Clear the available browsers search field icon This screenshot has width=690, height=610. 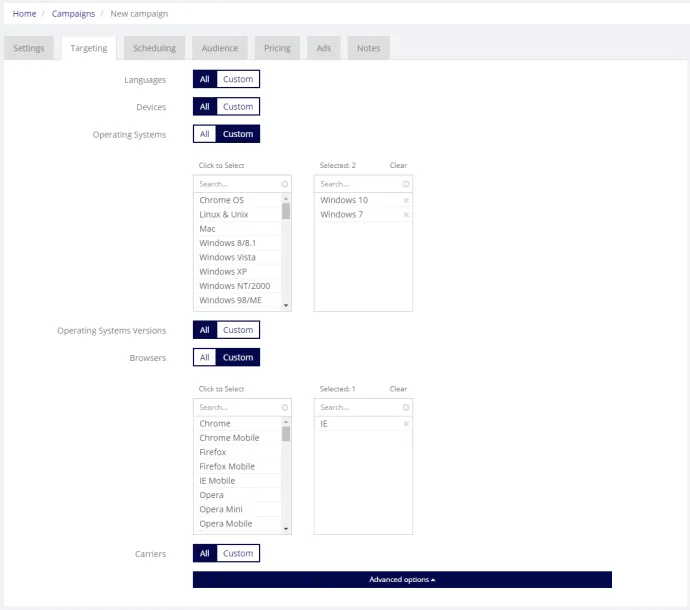click(x=285, y=408)
